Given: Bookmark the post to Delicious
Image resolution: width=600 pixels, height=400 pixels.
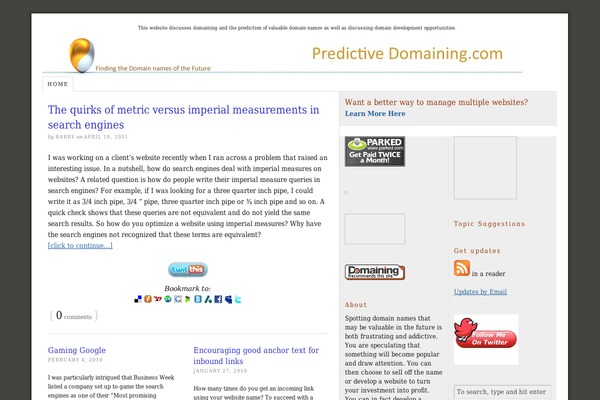Looking at the screenshot, I should coord(138,299).
